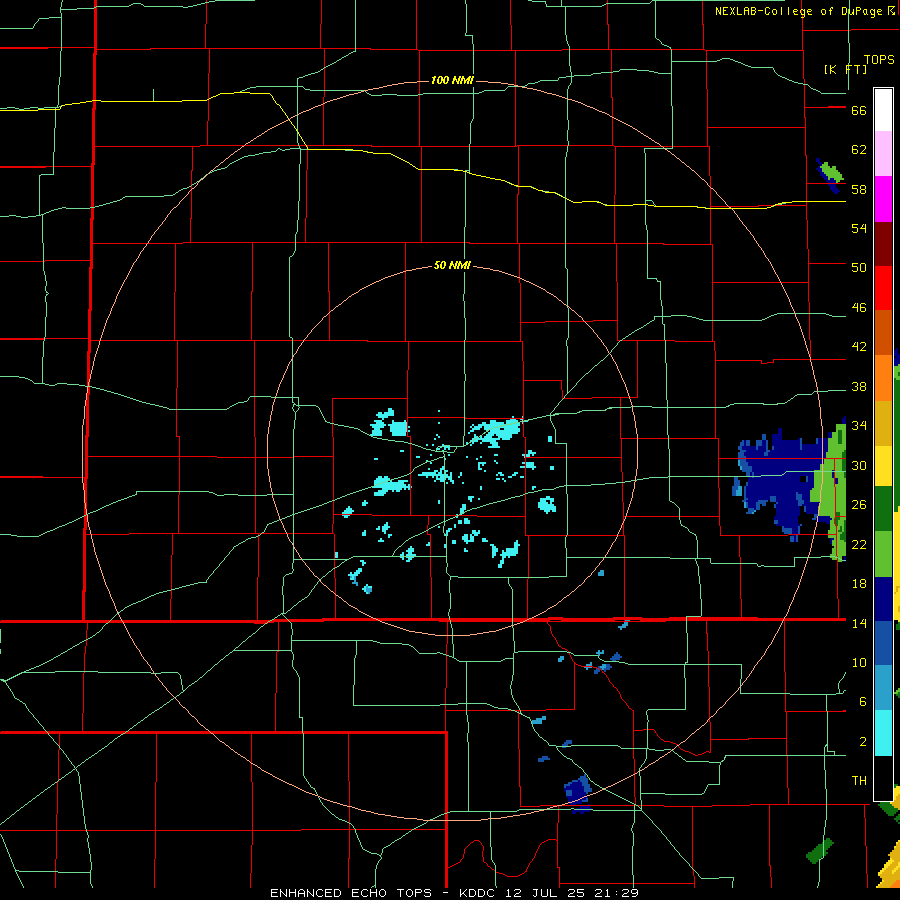The width and height of the screenshot is (900, 900).
Task: Click the magenta 58 kft legend swatch
Action: (x=883, y=199)
